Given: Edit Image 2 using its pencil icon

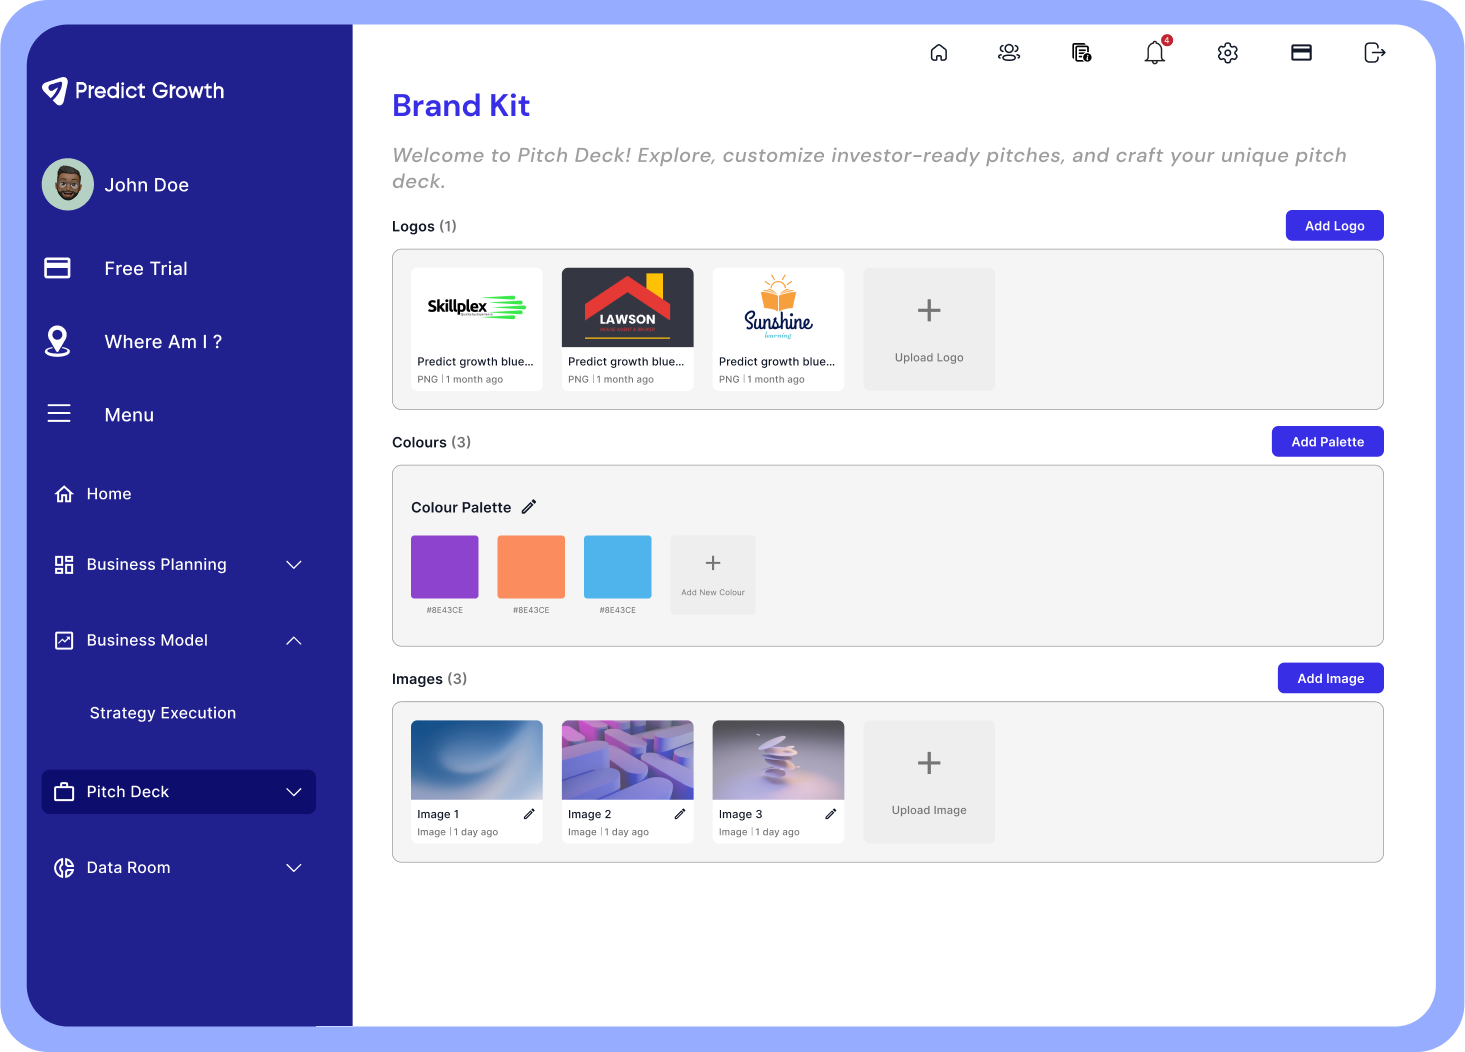Looking at the screenshot, I should click(x=680, y=814).
